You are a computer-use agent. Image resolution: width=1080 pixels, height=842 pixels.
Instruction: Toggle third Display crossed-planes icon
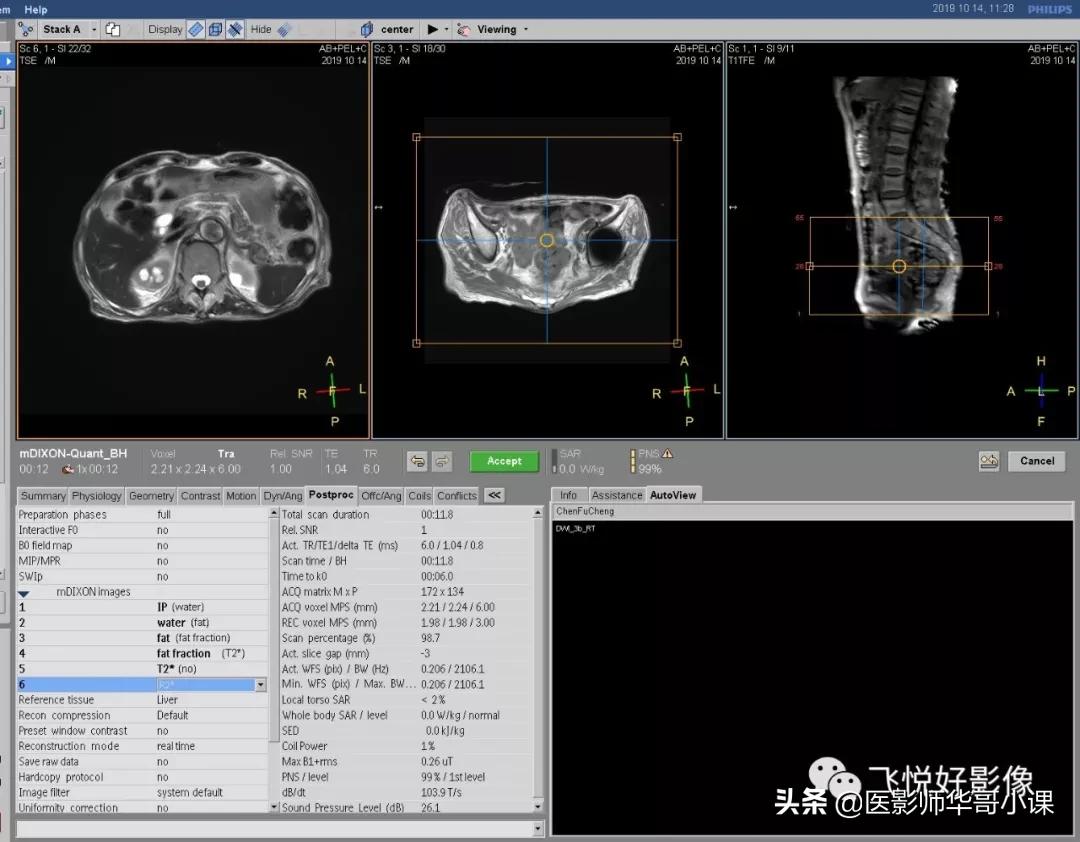tap(235, 29)
